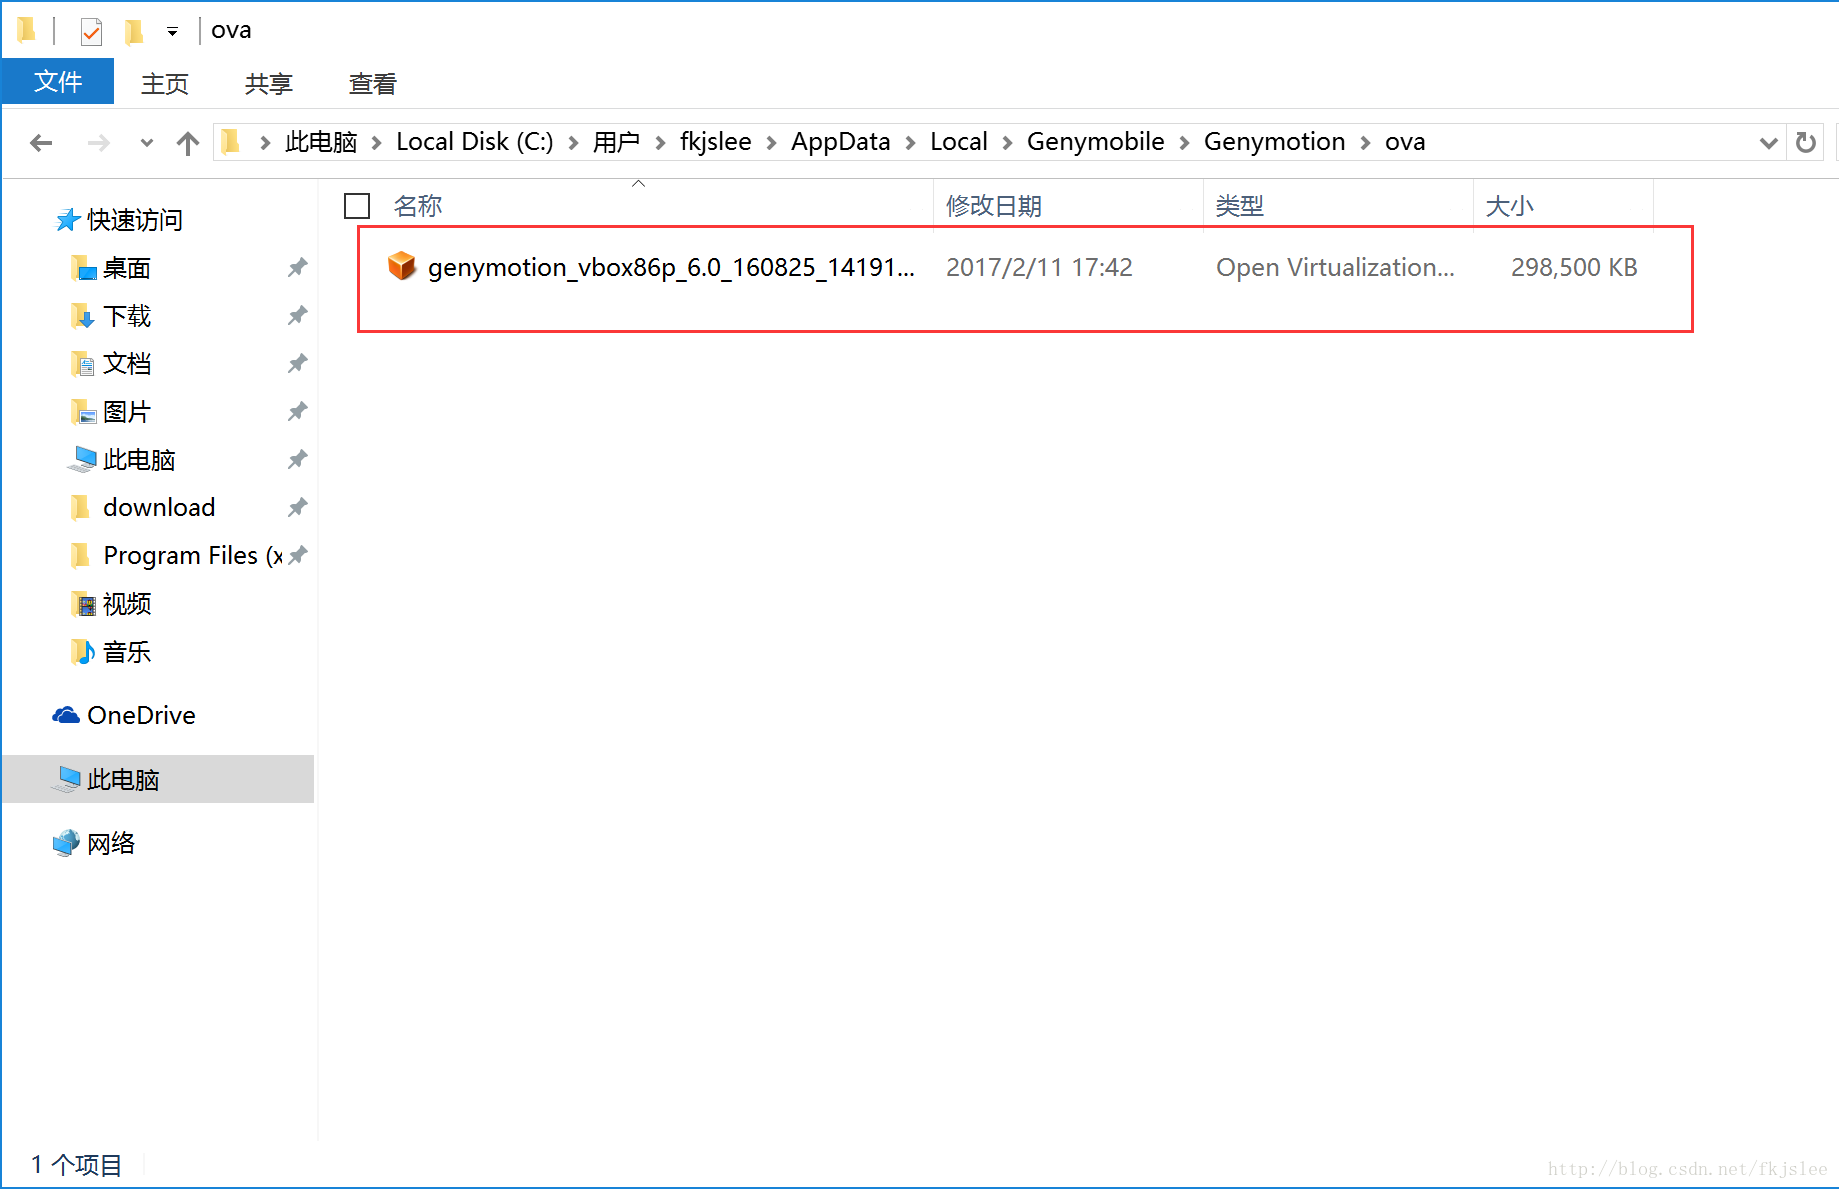Click pin icon next to 下载
Image resolution: width=1839 pixels, height=1189 pixels.
[297, 315]
